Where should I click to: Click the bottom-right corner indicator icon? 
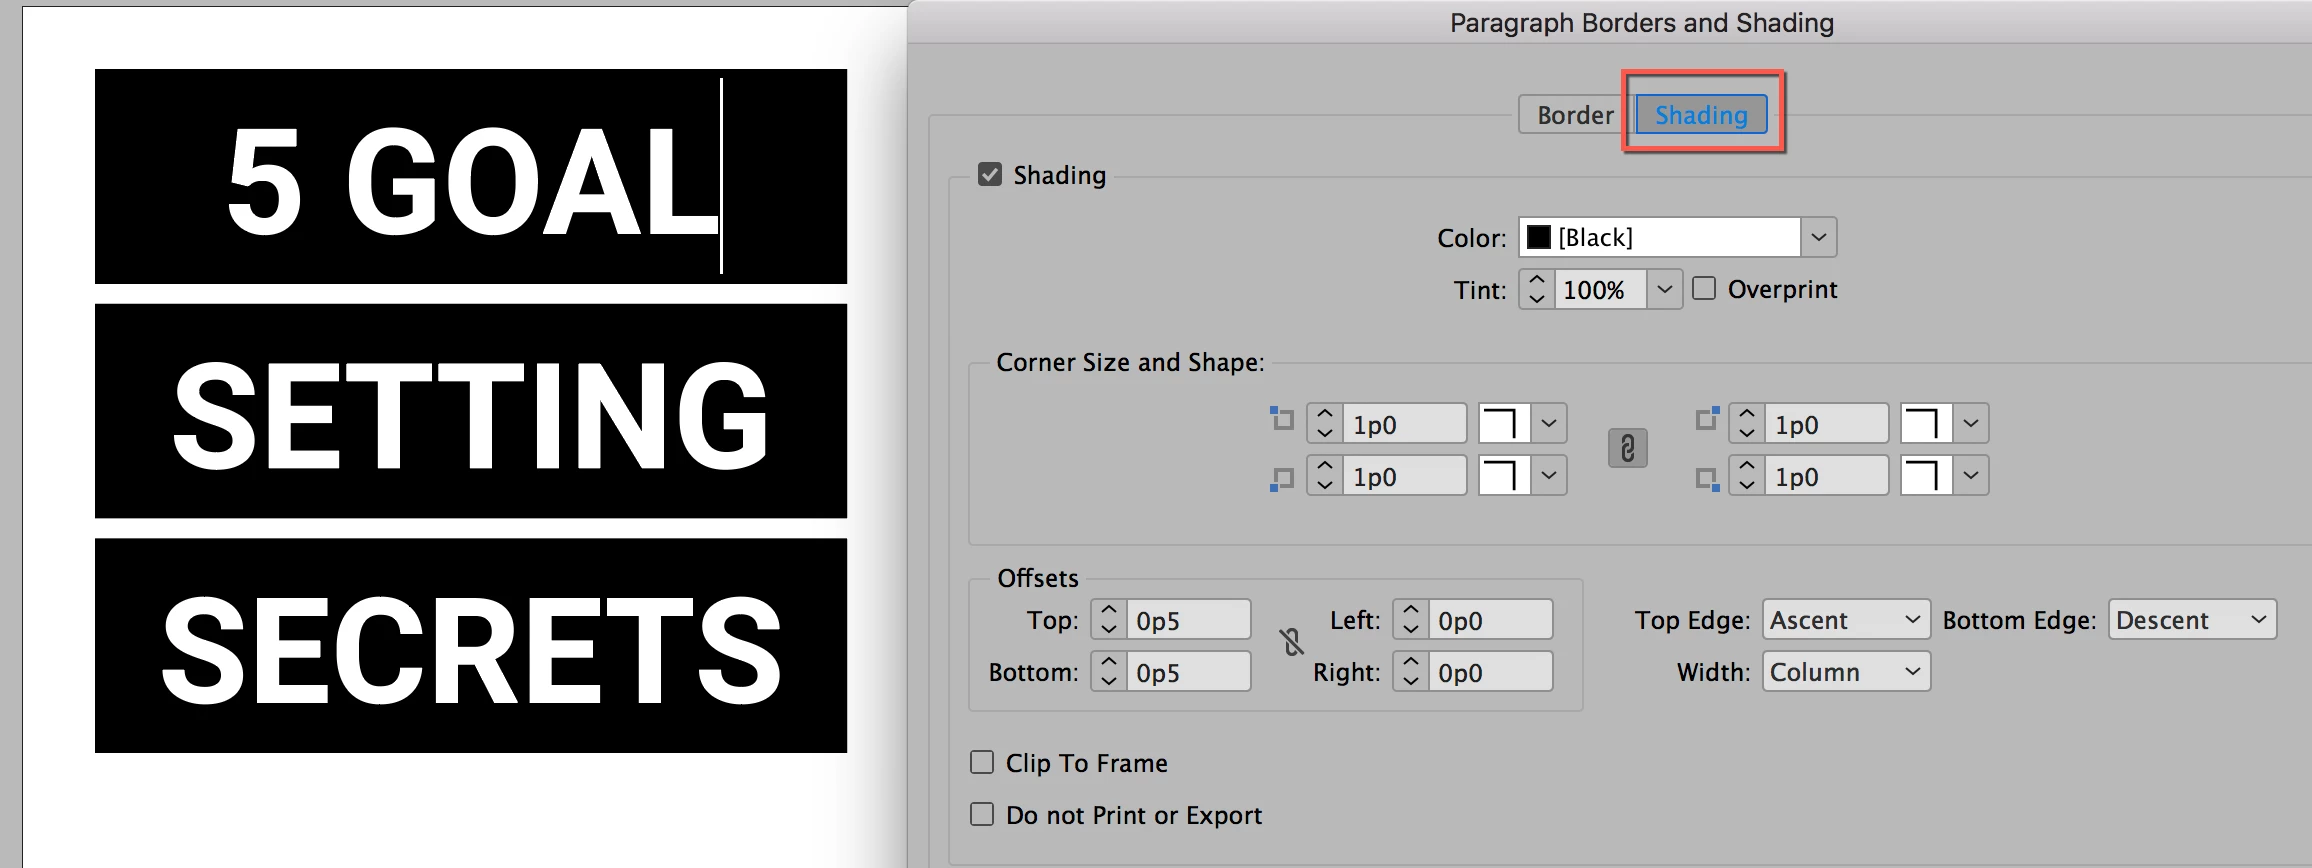[1707, 480]
